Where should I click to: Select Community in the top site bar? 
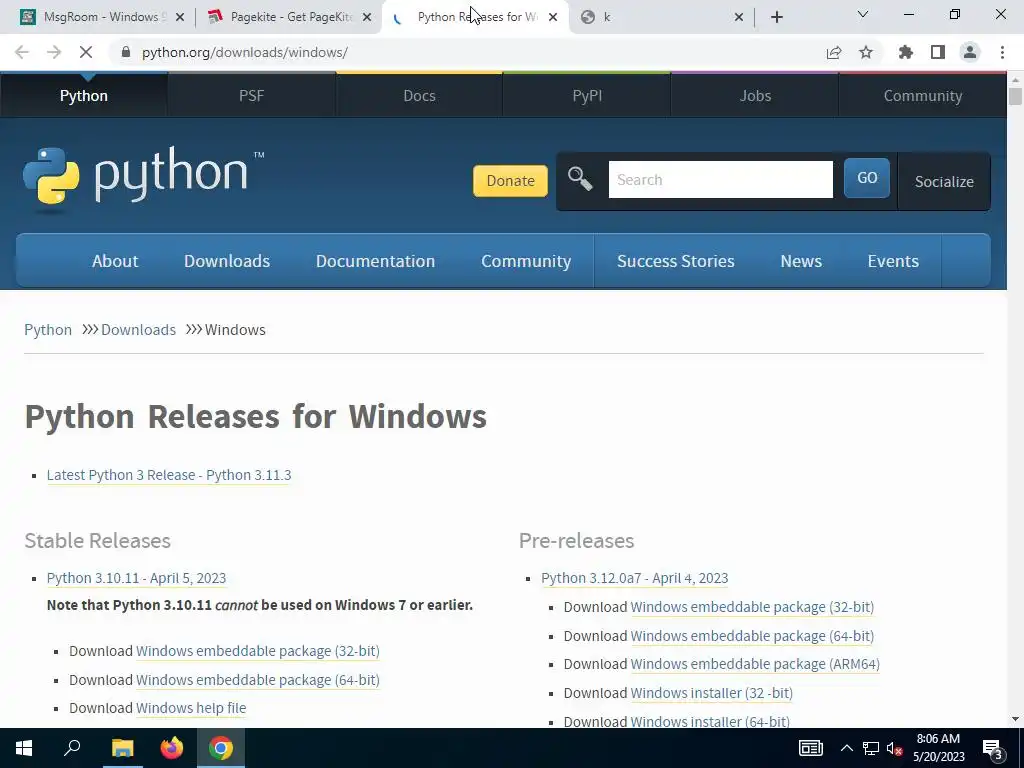(x=923, y=95)
